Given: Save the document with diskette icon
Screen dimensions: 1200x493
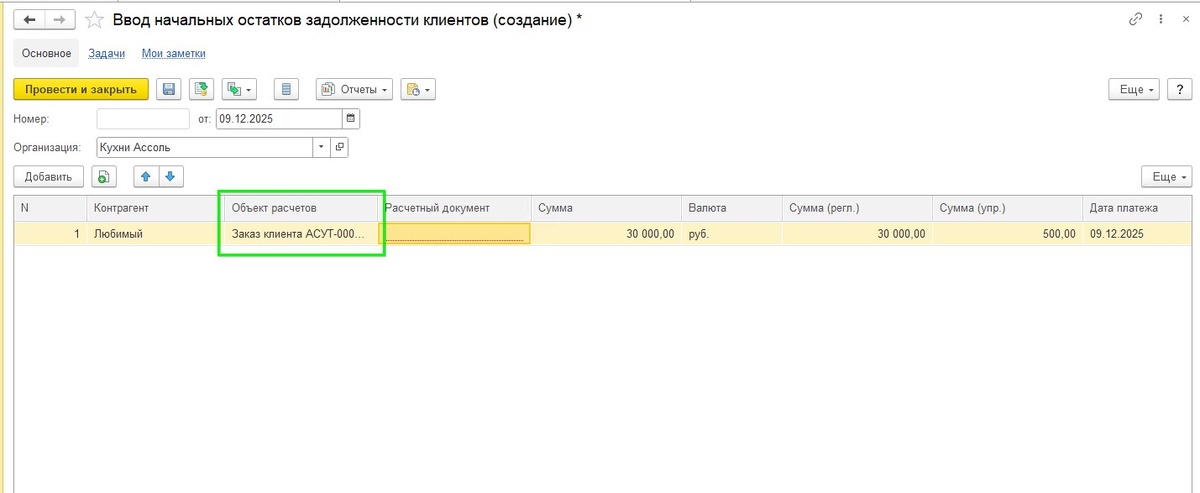Looking at the screenshot, I should [169, 89].
